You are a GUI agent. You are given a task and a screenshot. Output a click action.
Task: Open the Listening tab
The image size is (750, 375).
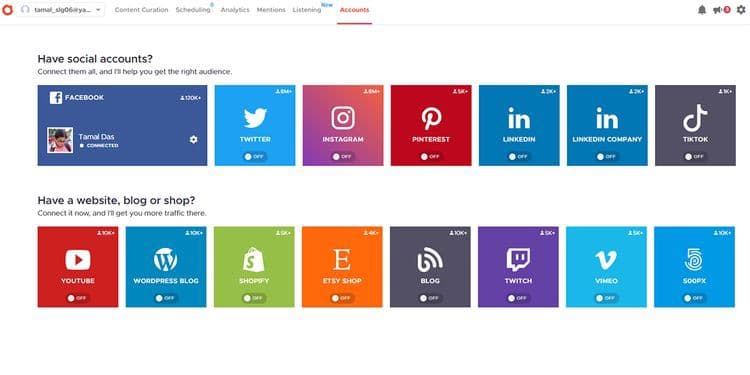point(307,10)
